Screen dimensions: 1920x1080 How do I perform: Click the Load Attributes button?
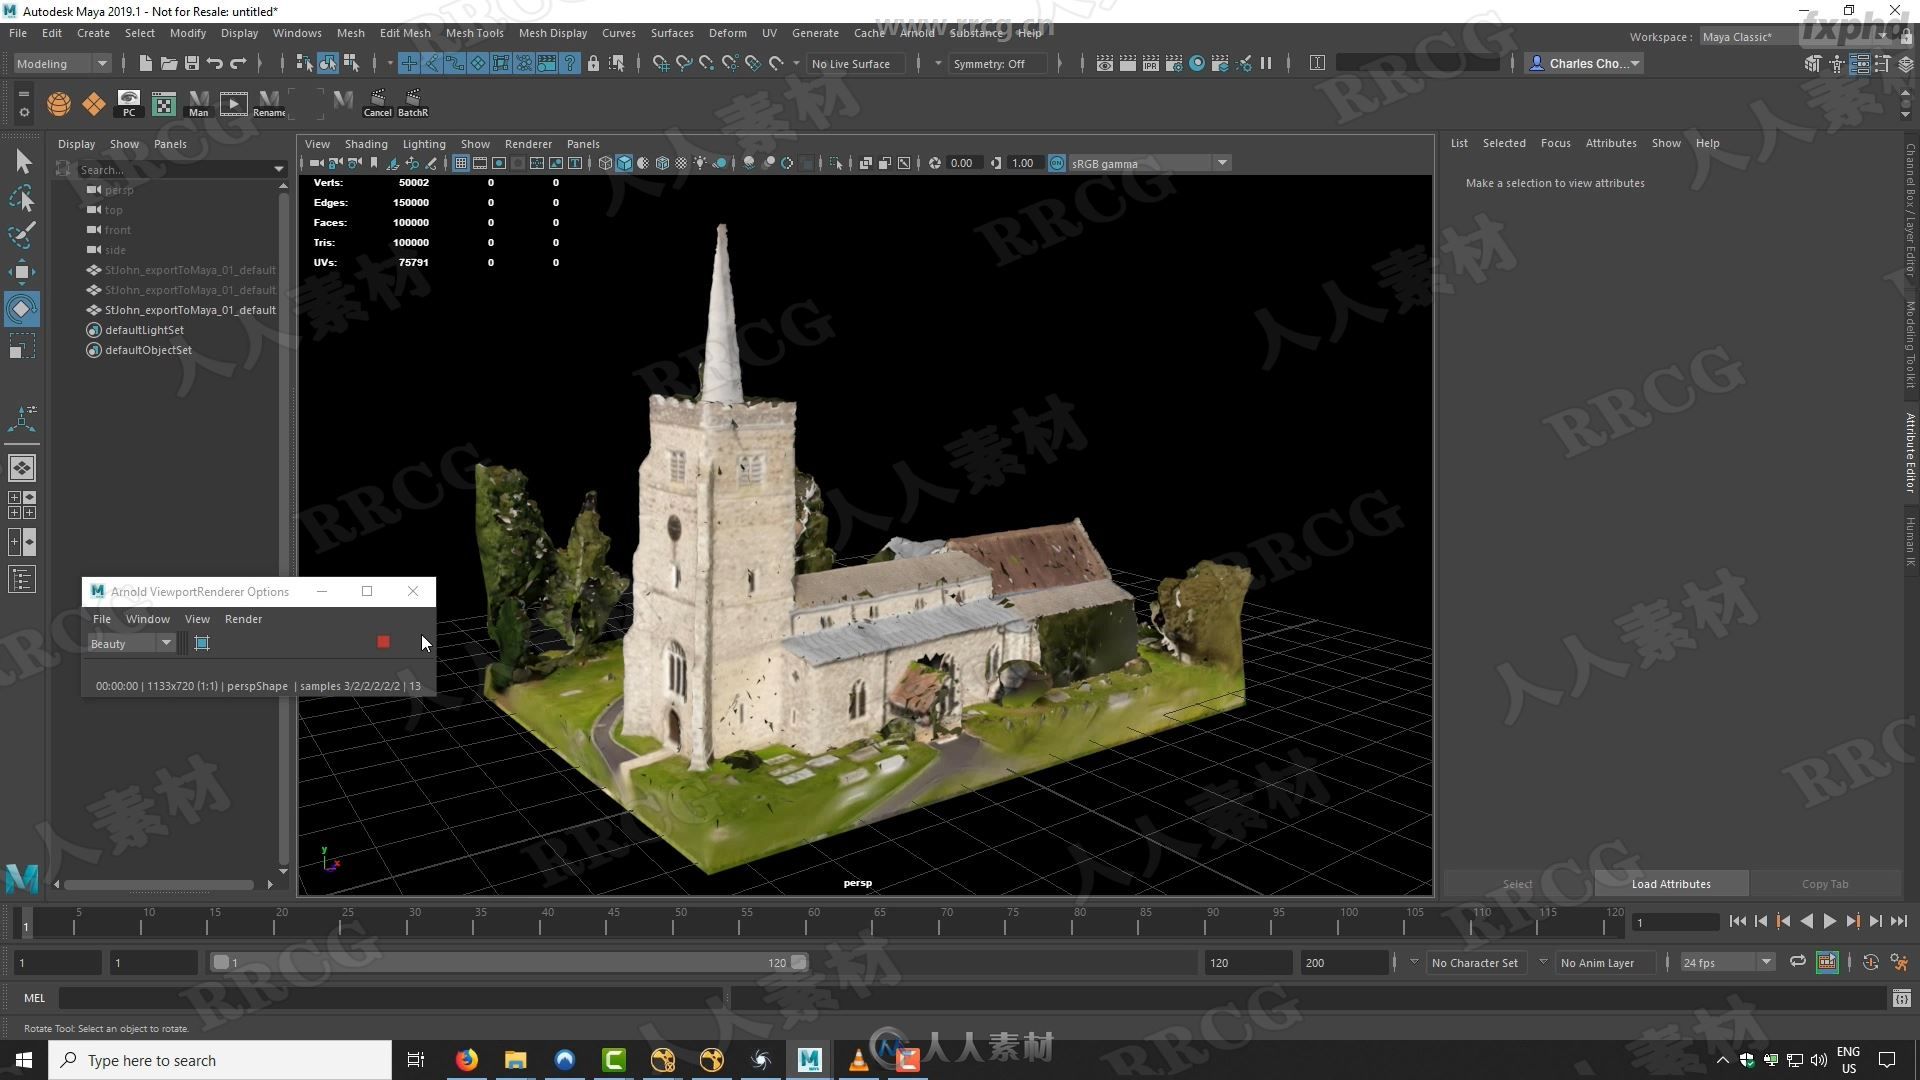[1671, 884]
